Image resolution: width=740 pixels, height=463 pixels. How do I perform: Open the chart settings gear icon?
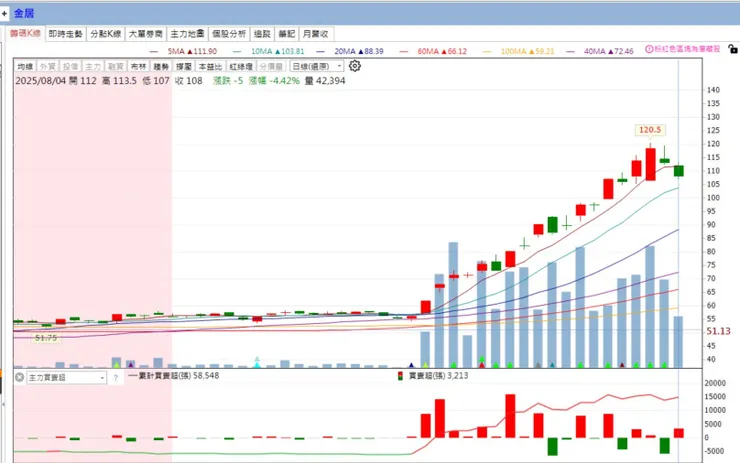tap(355, 66)
